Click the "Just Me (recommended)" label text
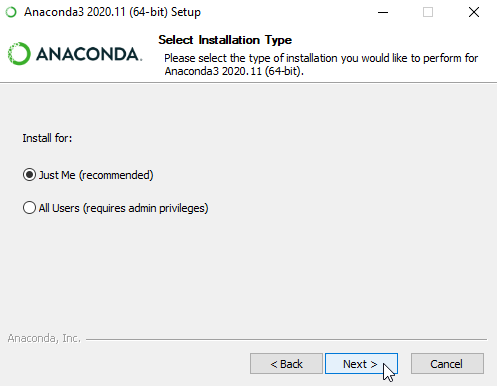Screen dimensions: 497x386 [96, 175]
